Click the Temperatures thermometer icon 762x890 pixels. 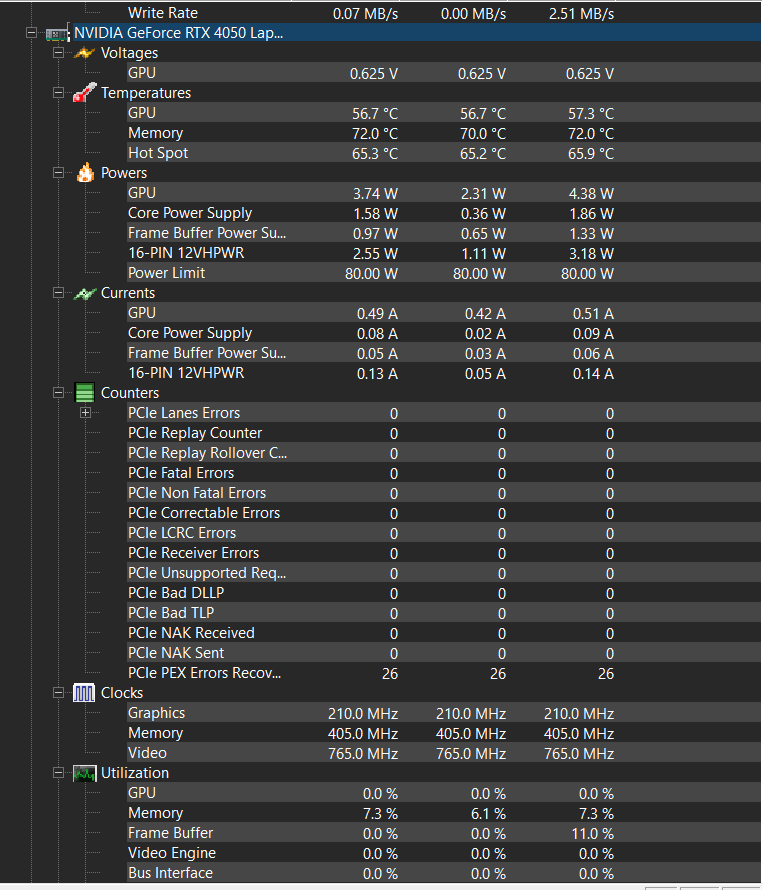pyautogui.click(x=84, y=93)
